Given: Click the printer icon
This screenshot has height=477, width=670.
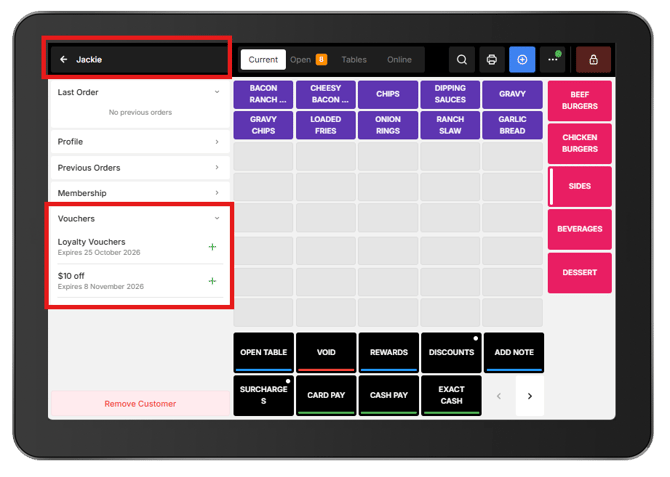Looking at the screenshot, I should [x=492, y=59].
